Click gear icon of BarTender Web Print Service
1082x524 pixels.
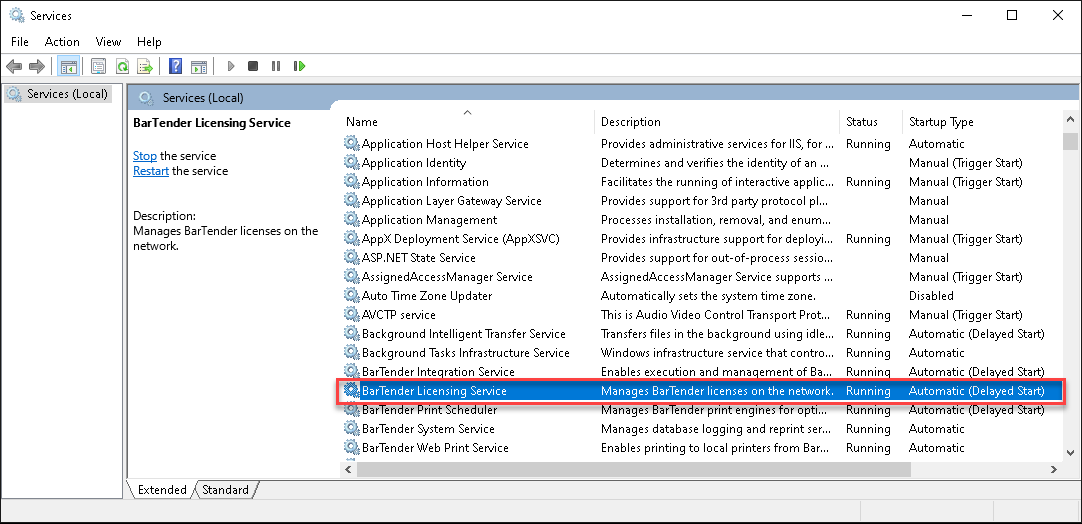(x=352, y=447)
